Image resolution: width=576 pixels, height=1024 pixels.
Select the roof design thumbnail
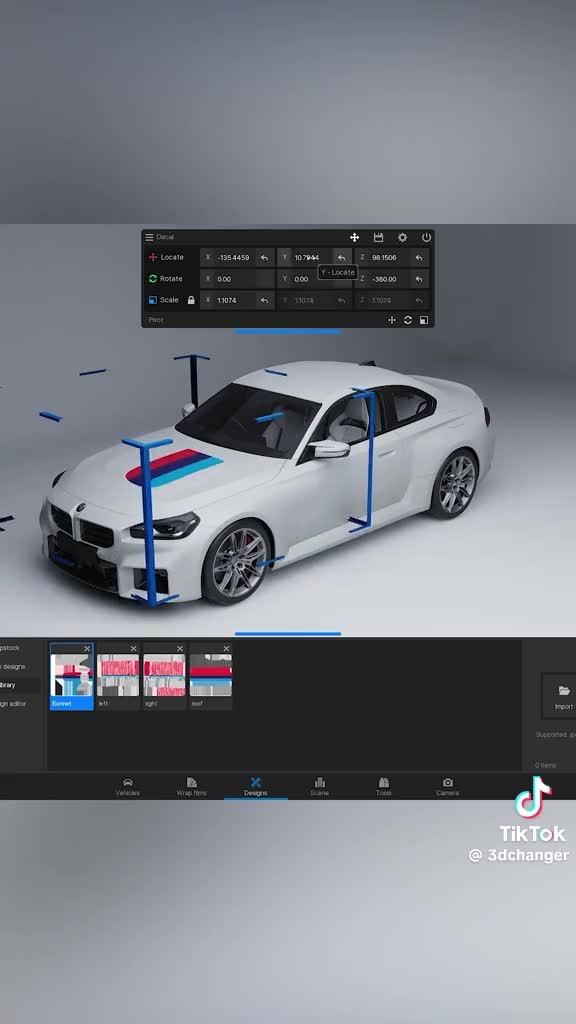pos(211,677)
